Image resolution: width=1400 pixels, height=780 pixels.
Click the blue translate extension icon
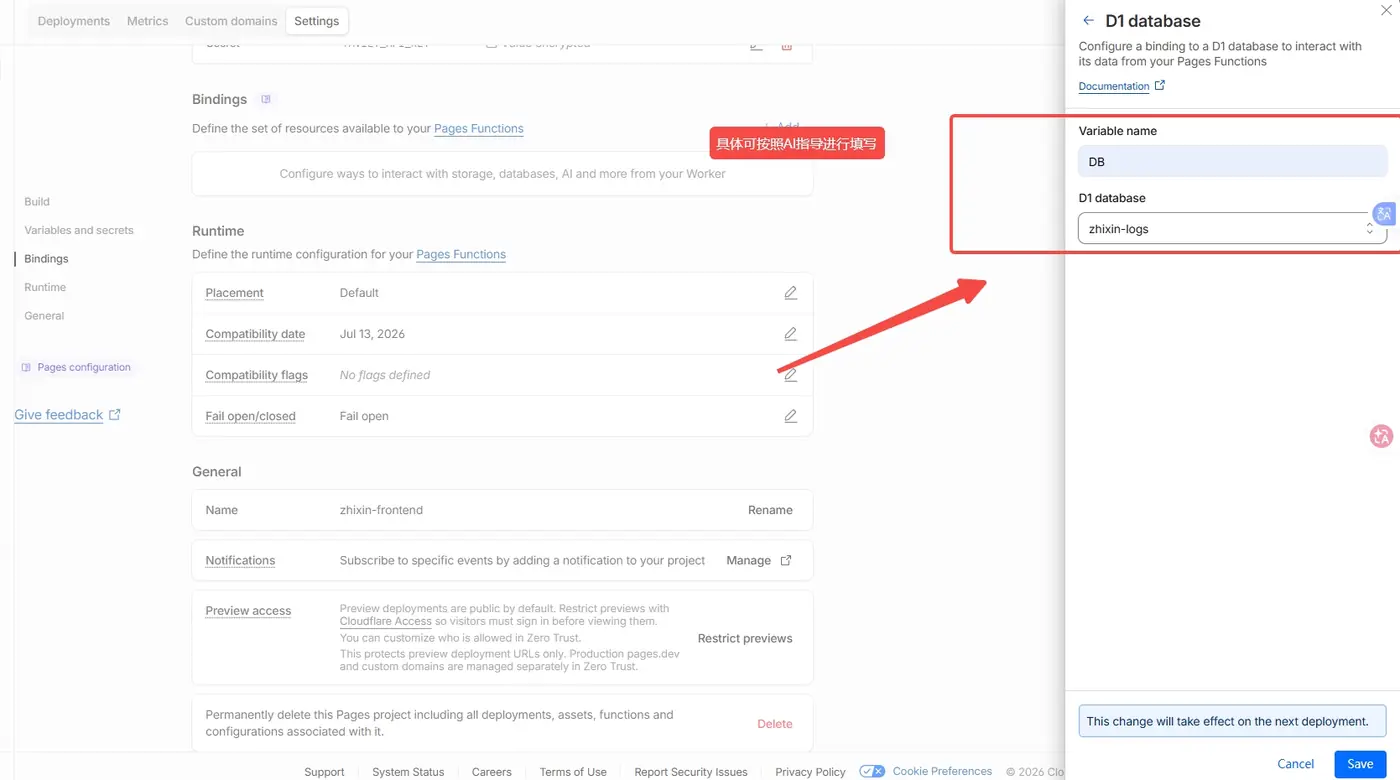coord(1384,214)
